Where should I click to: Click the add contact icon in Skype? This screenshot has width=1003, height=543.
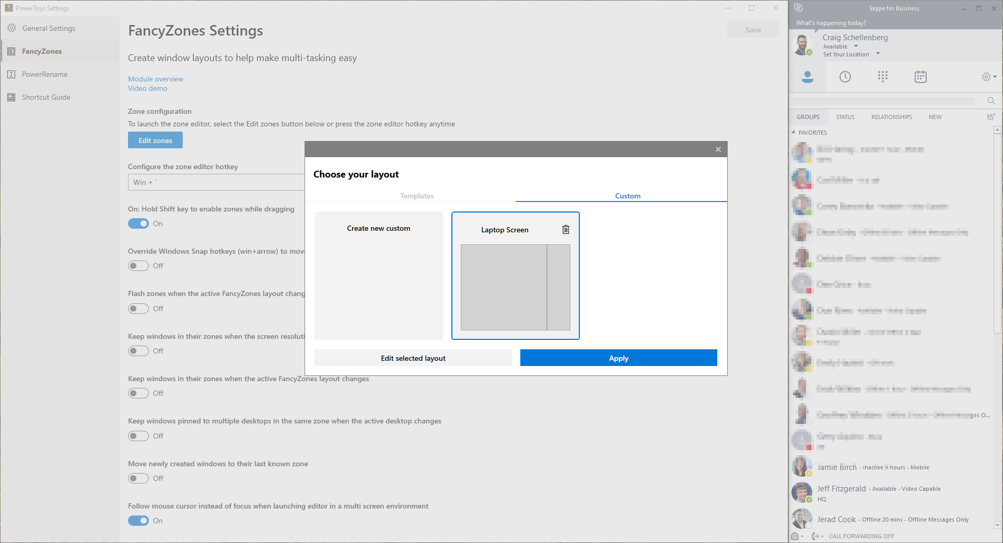[990, 117]
